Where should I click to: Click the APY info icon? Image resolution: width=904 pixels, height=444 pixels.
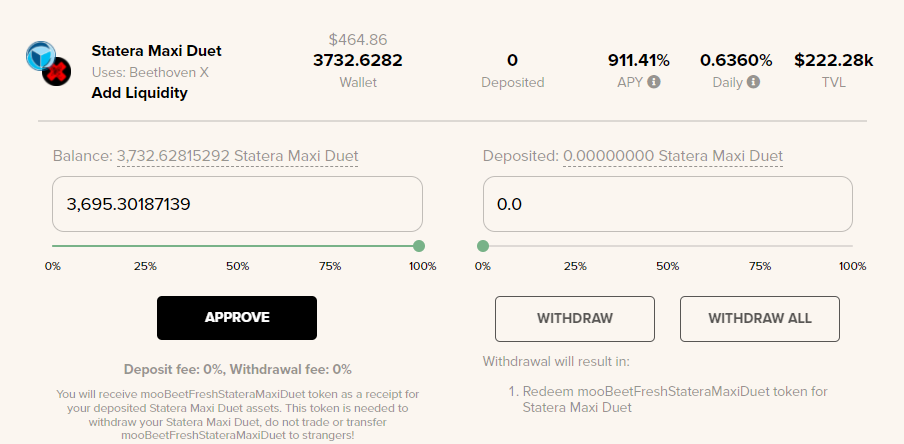[654, 82]
